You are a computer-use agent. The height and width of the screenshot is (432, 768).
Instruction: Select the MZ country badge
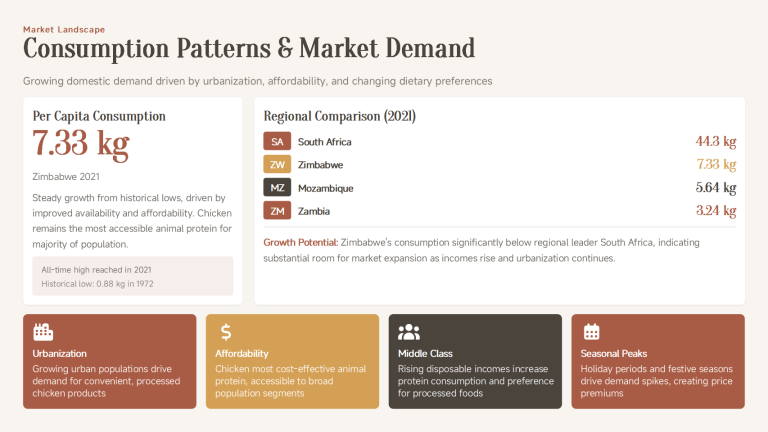[x=277, y=188]
